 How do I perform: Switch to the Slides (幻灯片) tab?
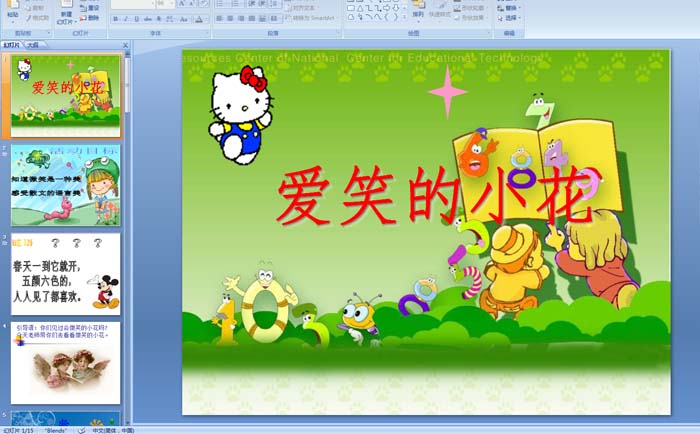pyautogui.click(x=12, y=45)
